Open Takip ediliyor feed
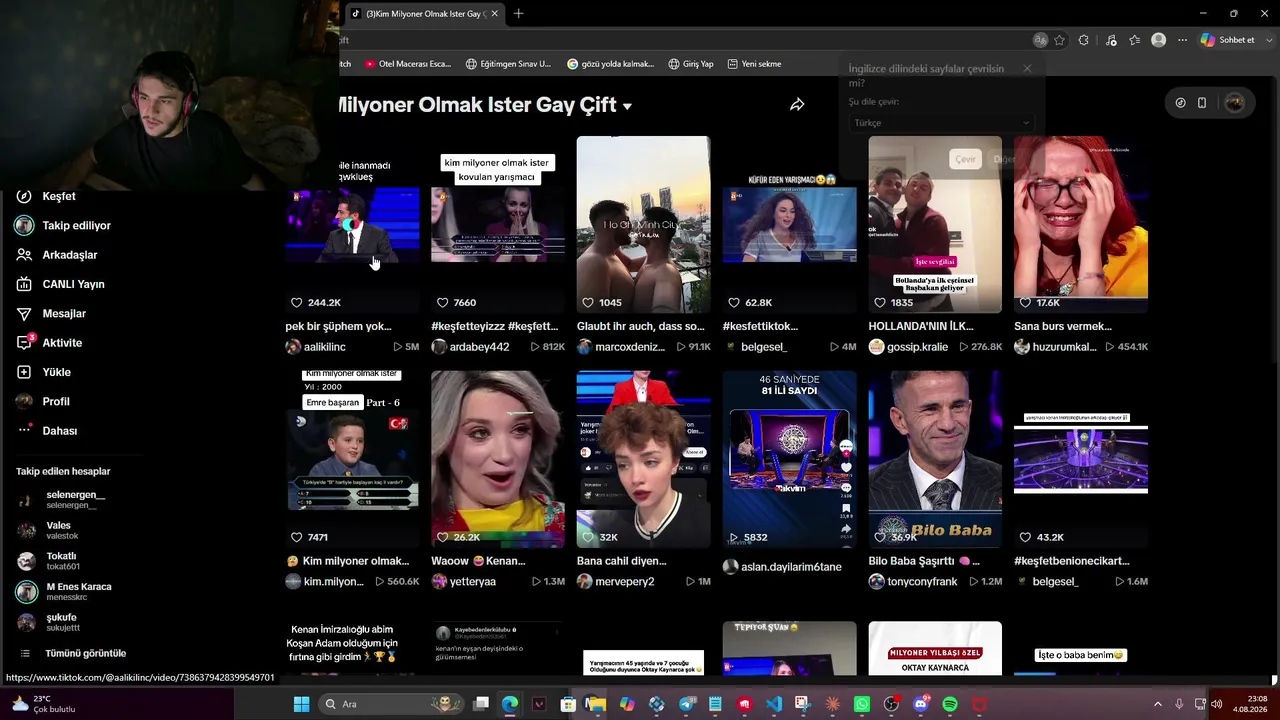1280x720 pixels. [63, 226]
